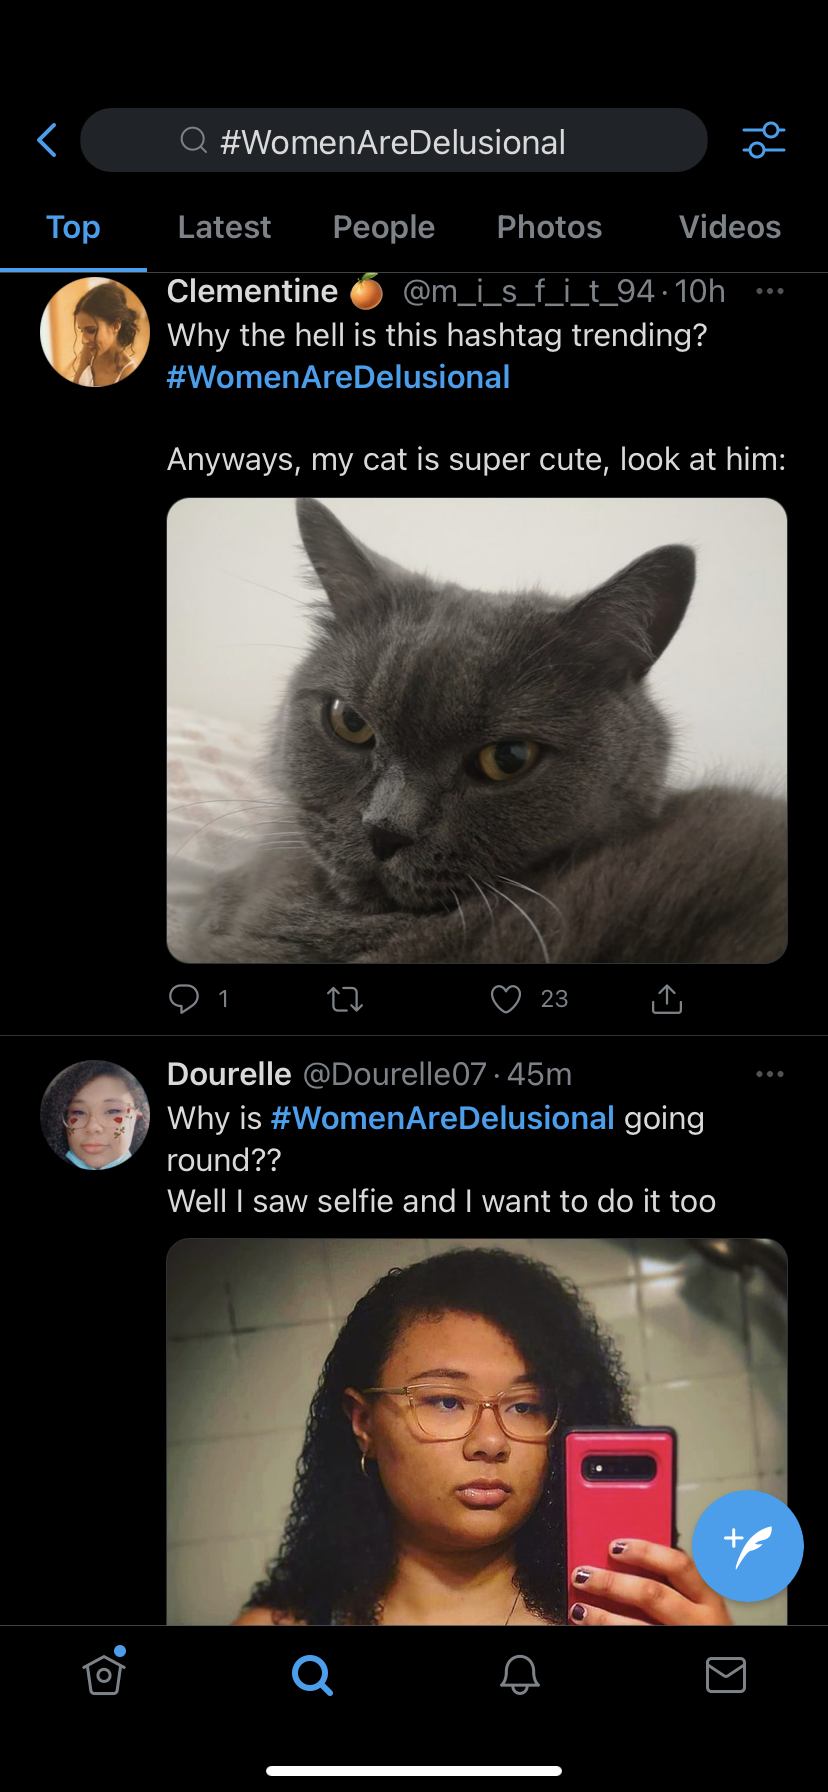Switch to the Latest tab
828x1792 pixels.
[224, 227]
